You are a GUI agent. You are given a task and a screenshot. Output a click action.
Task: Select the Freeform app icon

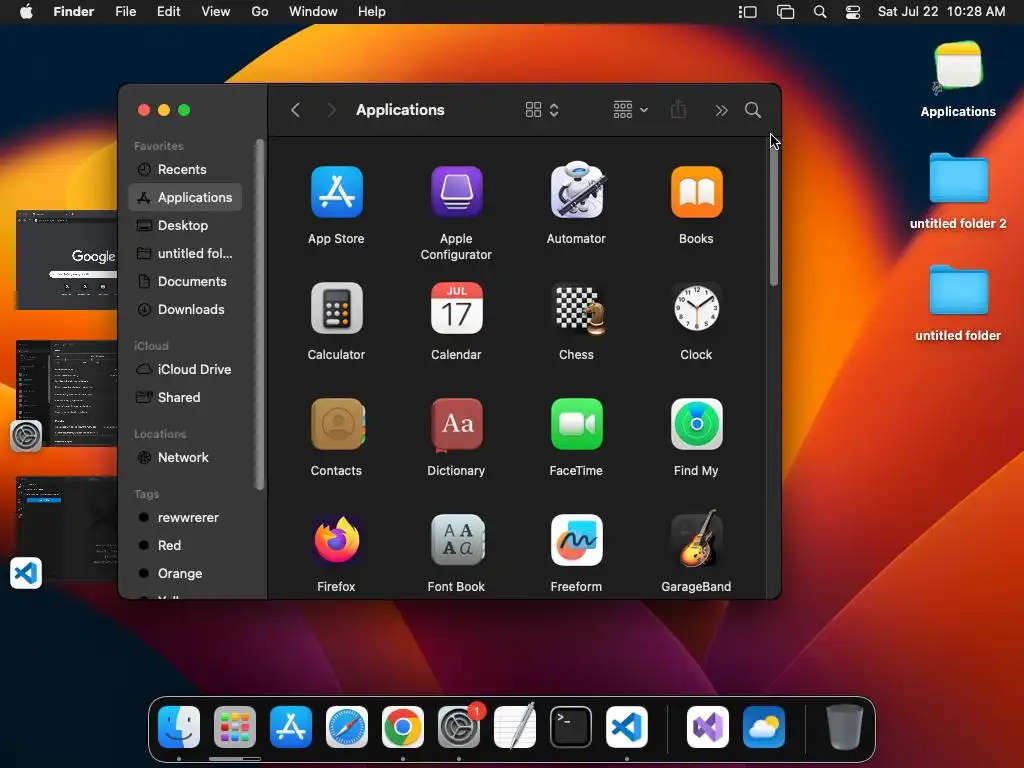tap(577, 540)
